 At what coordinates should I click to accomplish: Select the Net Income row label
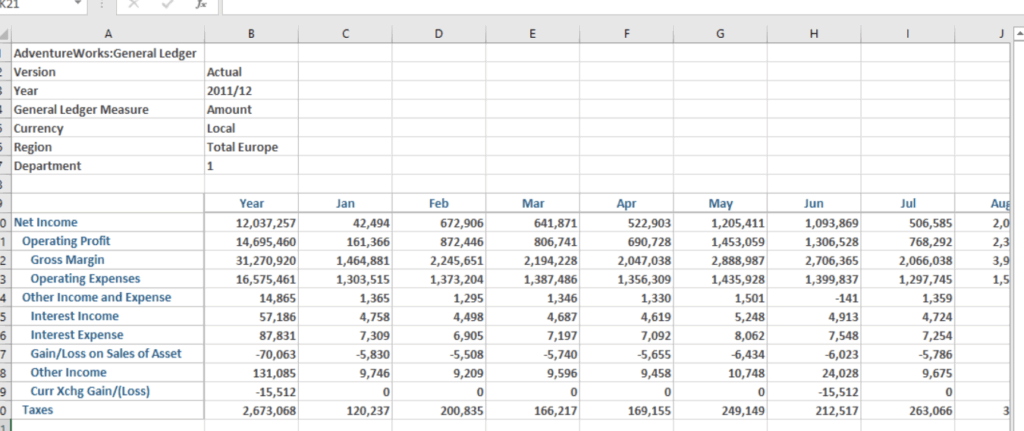click(45, 222)
